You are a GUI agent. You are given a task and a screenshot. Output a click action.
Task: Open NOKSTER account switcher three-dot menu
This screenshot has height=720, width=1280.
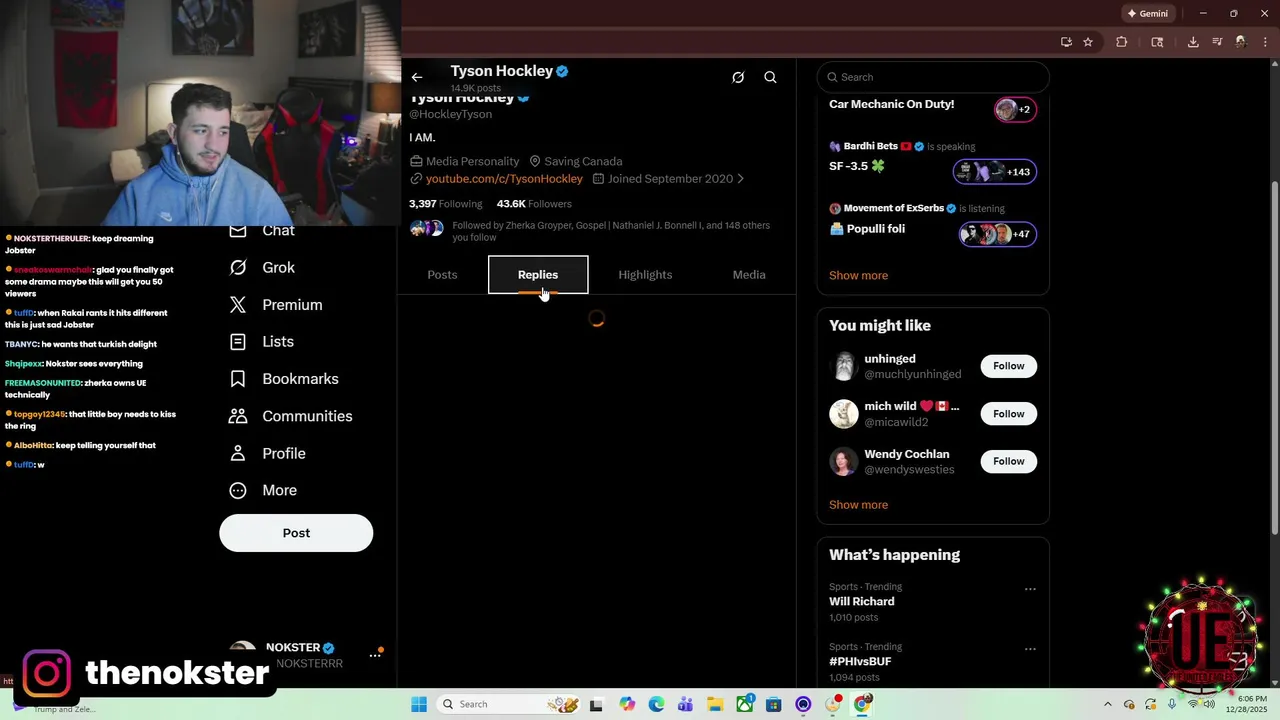click(x=375, y=655)
